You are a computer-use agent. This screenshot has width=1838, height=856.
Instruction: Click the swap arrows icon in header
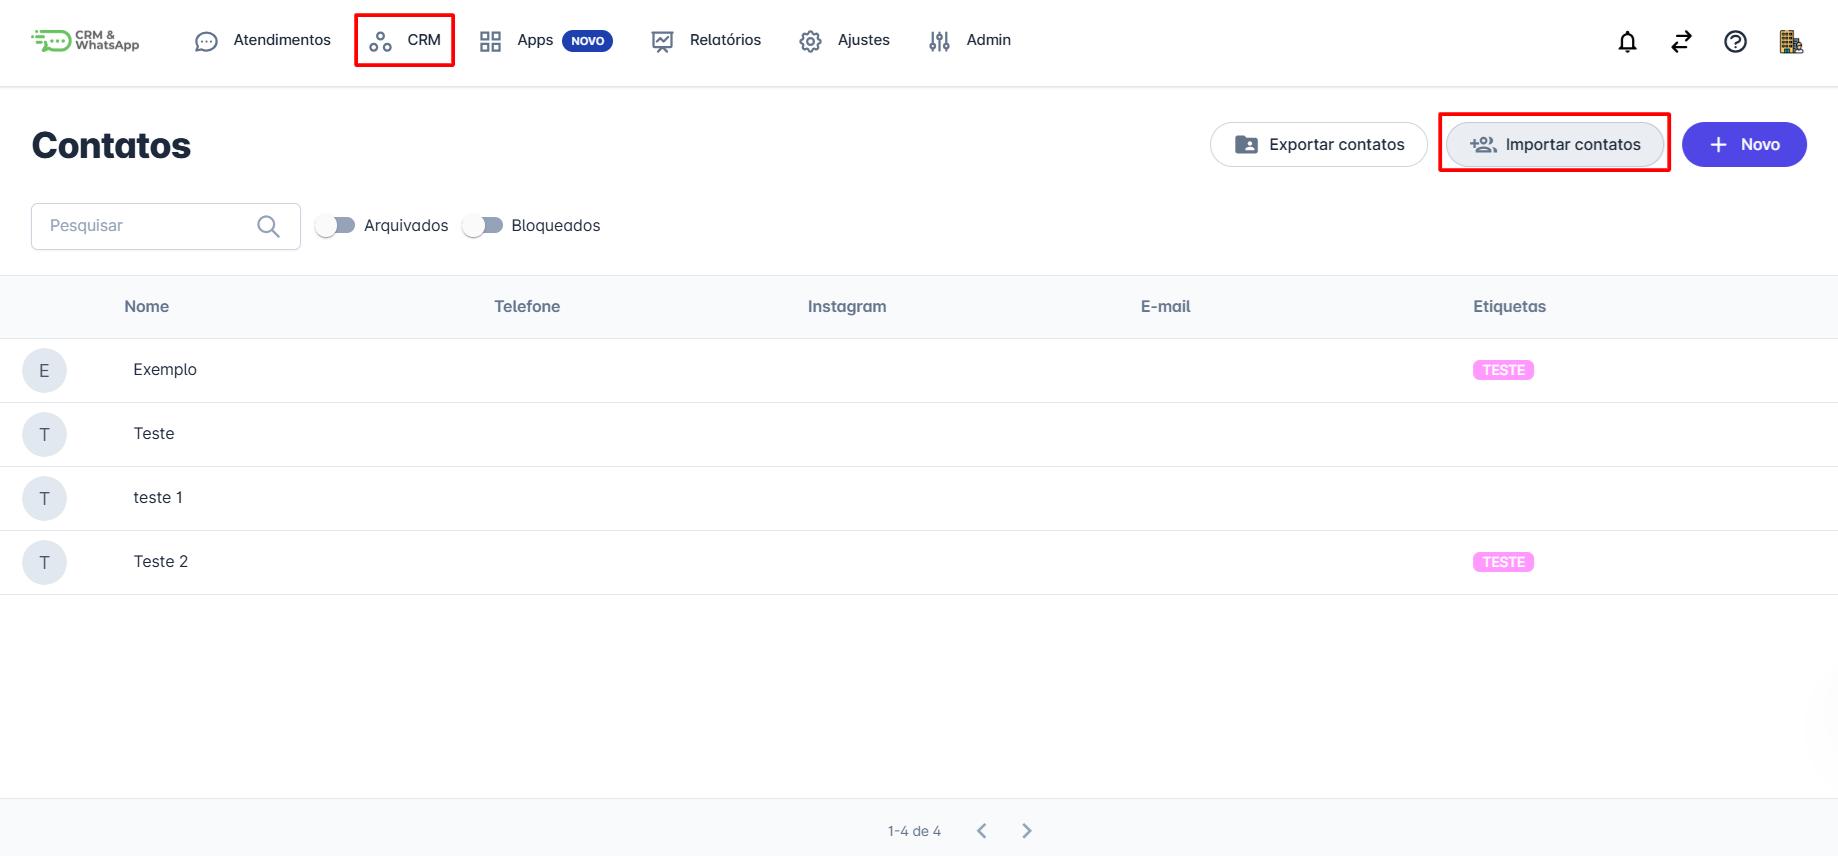pos(1681,41)
